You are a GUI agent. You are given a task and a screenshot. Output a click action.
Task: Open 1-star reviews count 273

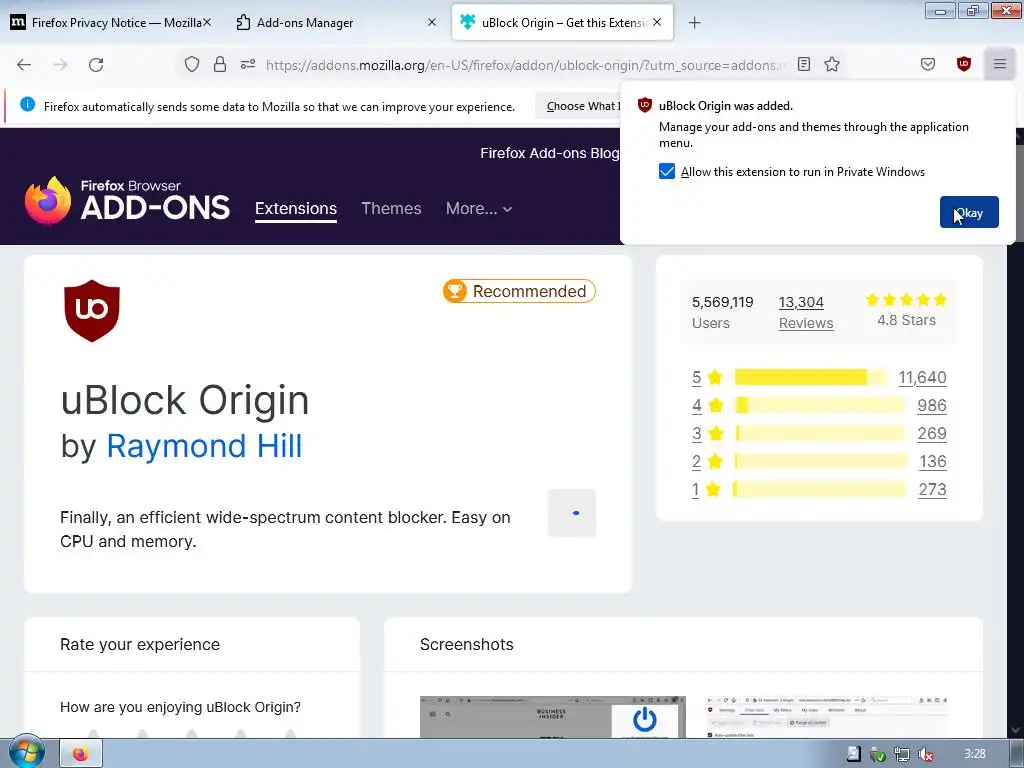pos(932,490)
